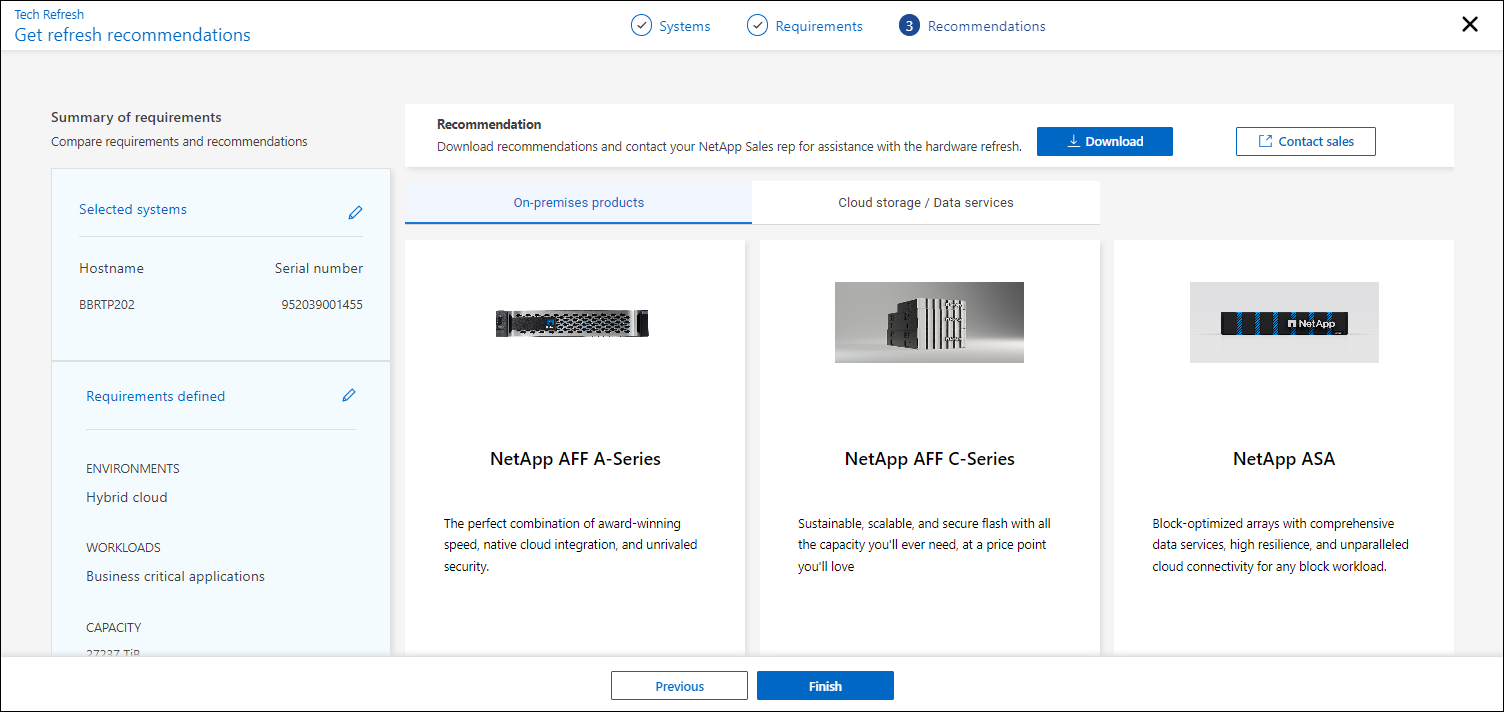Click the external-link icon in Contact sales
Viewport: 1504px width, 712px height.
click(1267, 141)
